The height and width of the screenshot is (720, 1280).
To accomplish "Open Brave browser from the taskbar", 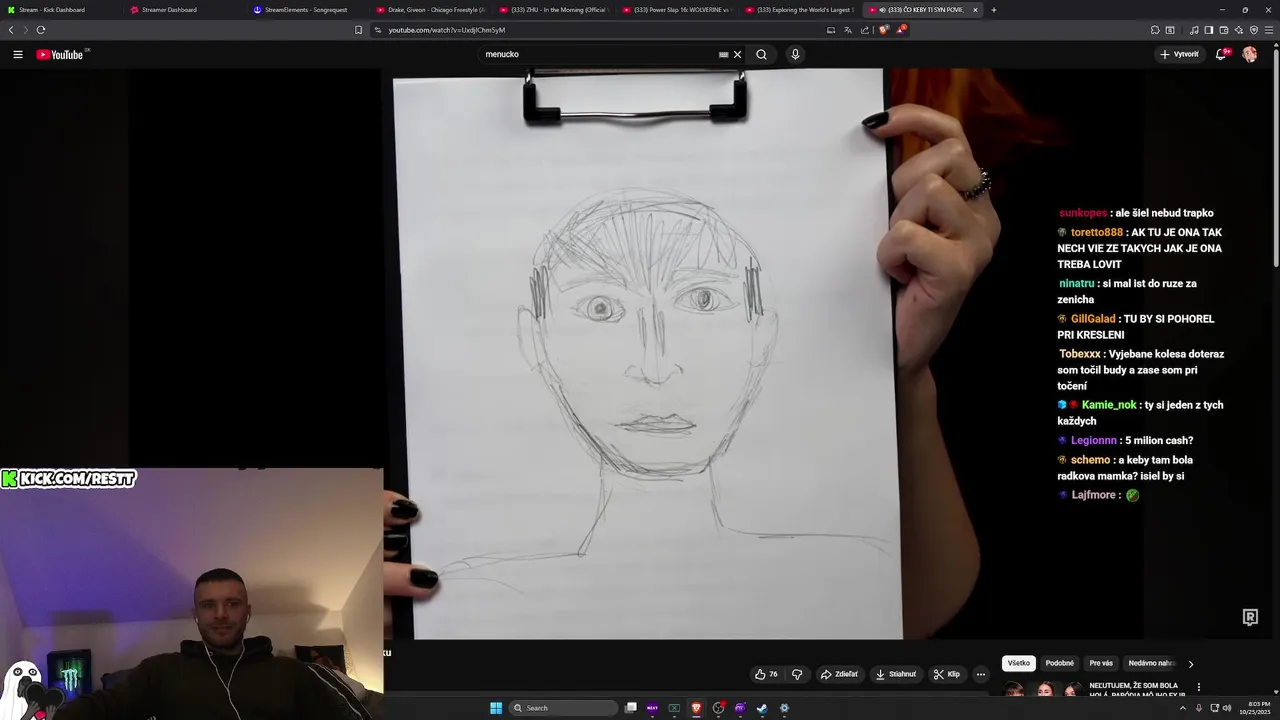I will click(696, 708).
